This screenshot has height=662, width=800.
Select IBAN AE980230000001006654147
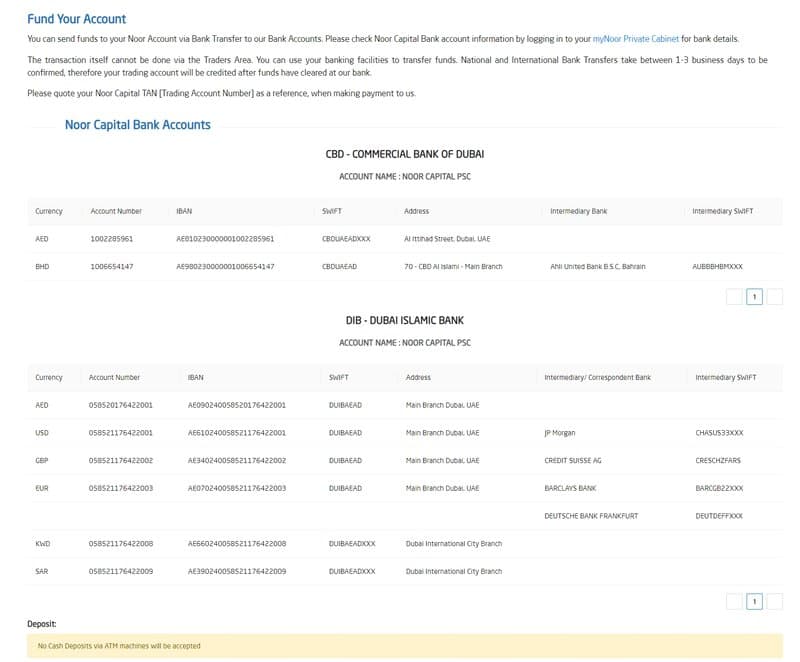point(225,266)
